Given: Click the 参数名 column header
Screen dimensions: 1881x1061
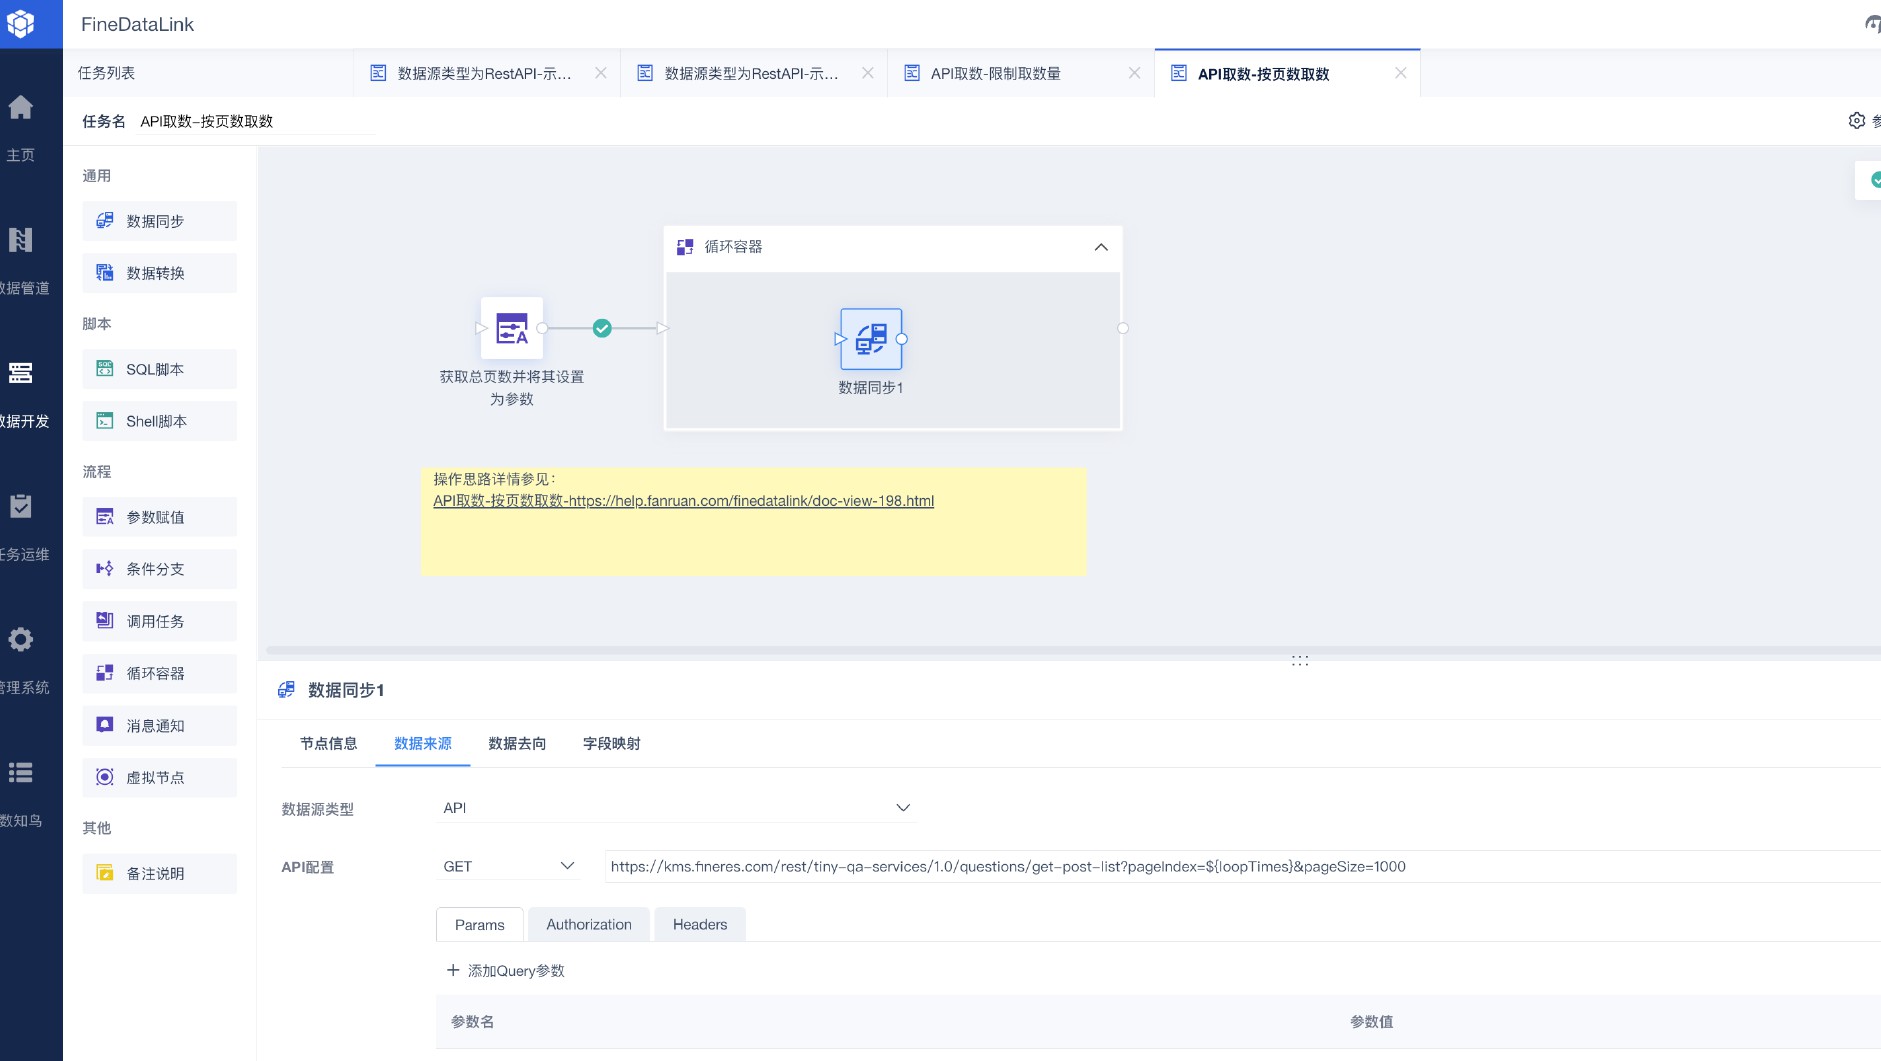Looking at the screenshot, I should point(472,1021).
